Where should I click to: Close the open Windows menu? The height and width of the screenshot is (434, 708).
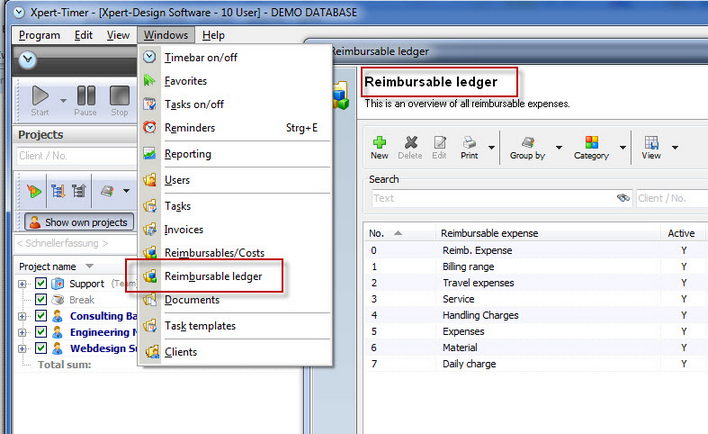tap(166, 35)
